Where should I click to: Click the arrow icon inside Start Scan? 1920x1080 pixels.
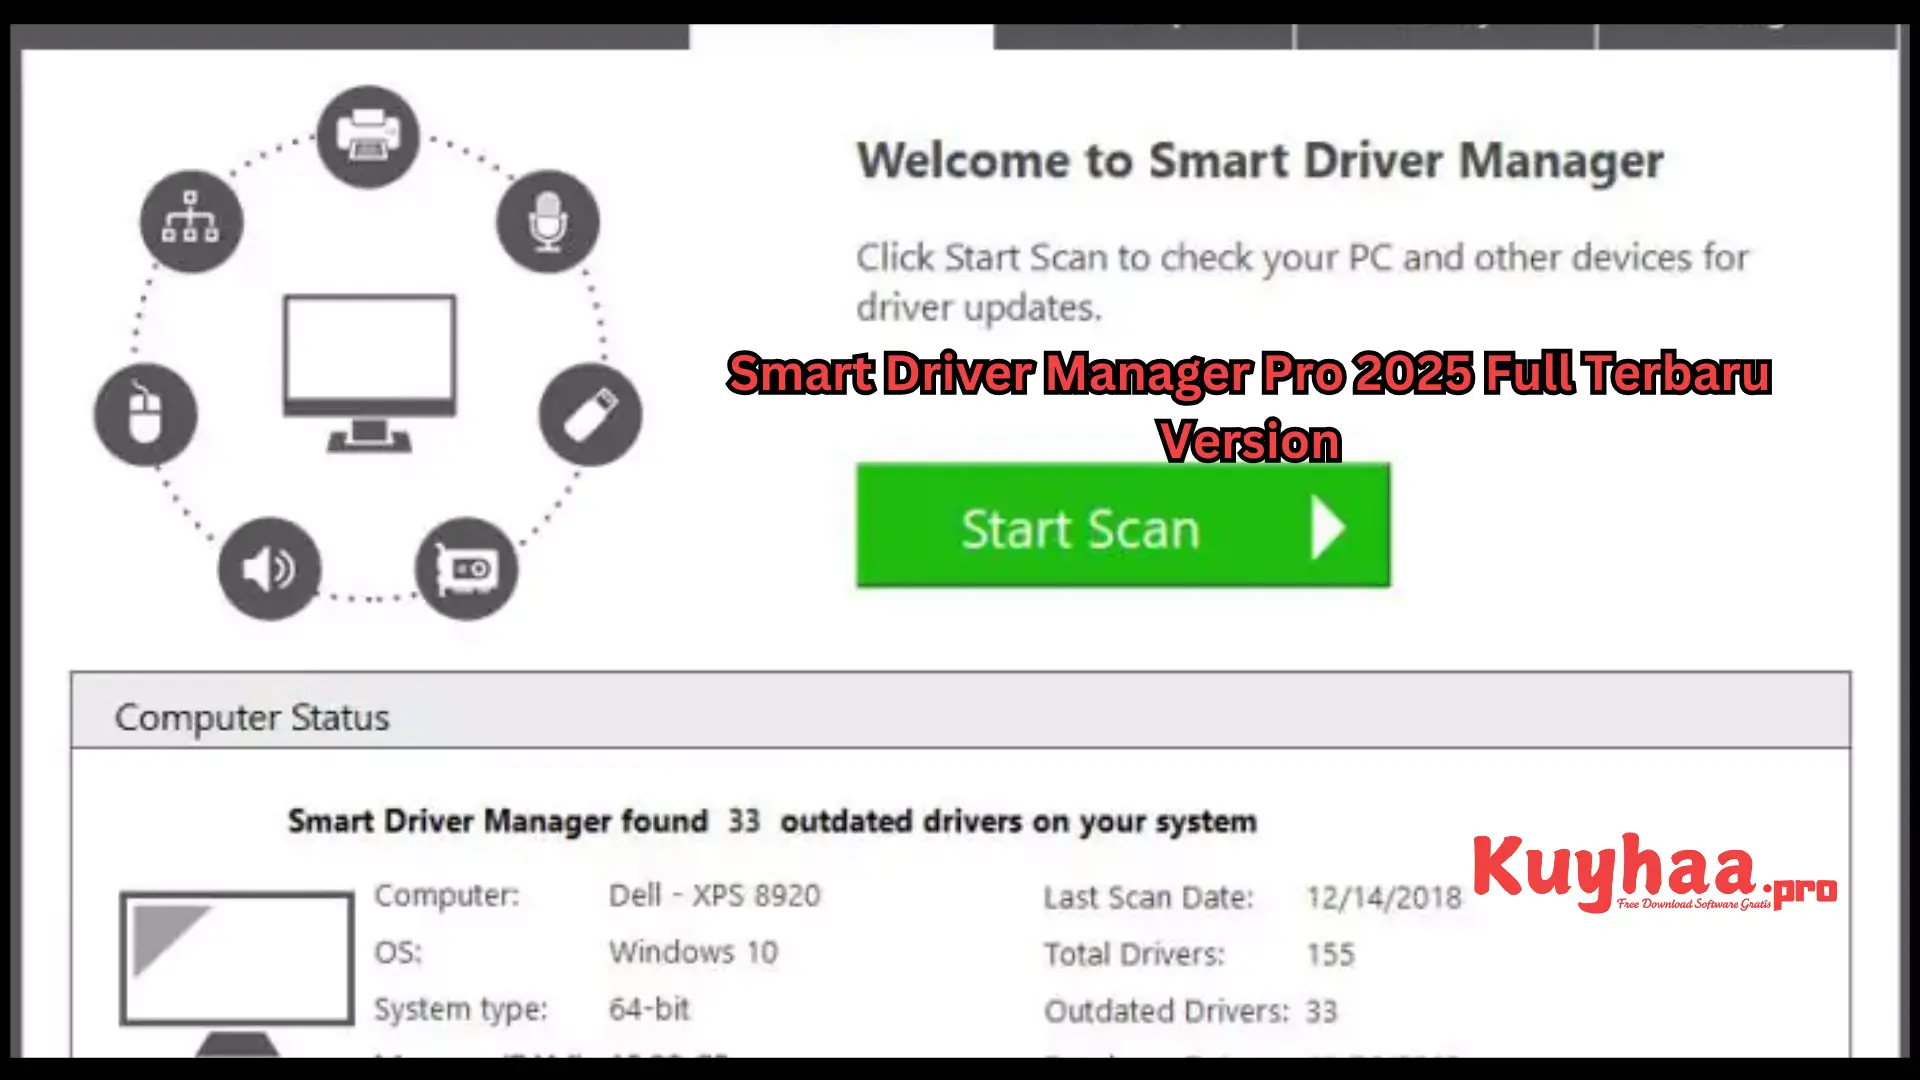(1327, 527)
